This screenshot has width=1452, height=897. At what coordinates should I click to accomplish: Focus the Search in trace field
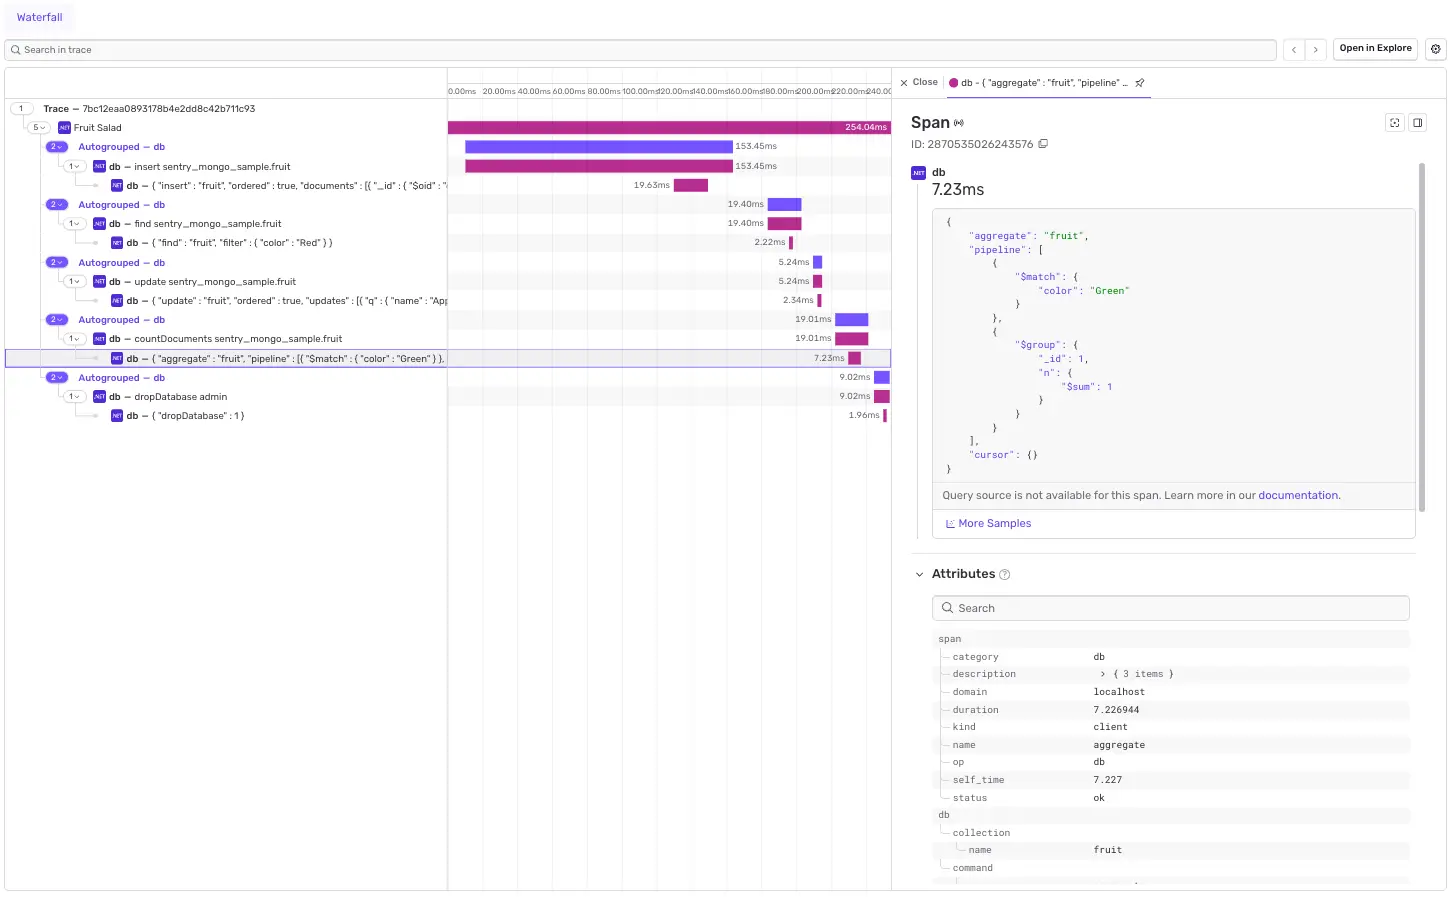point(640,50)
